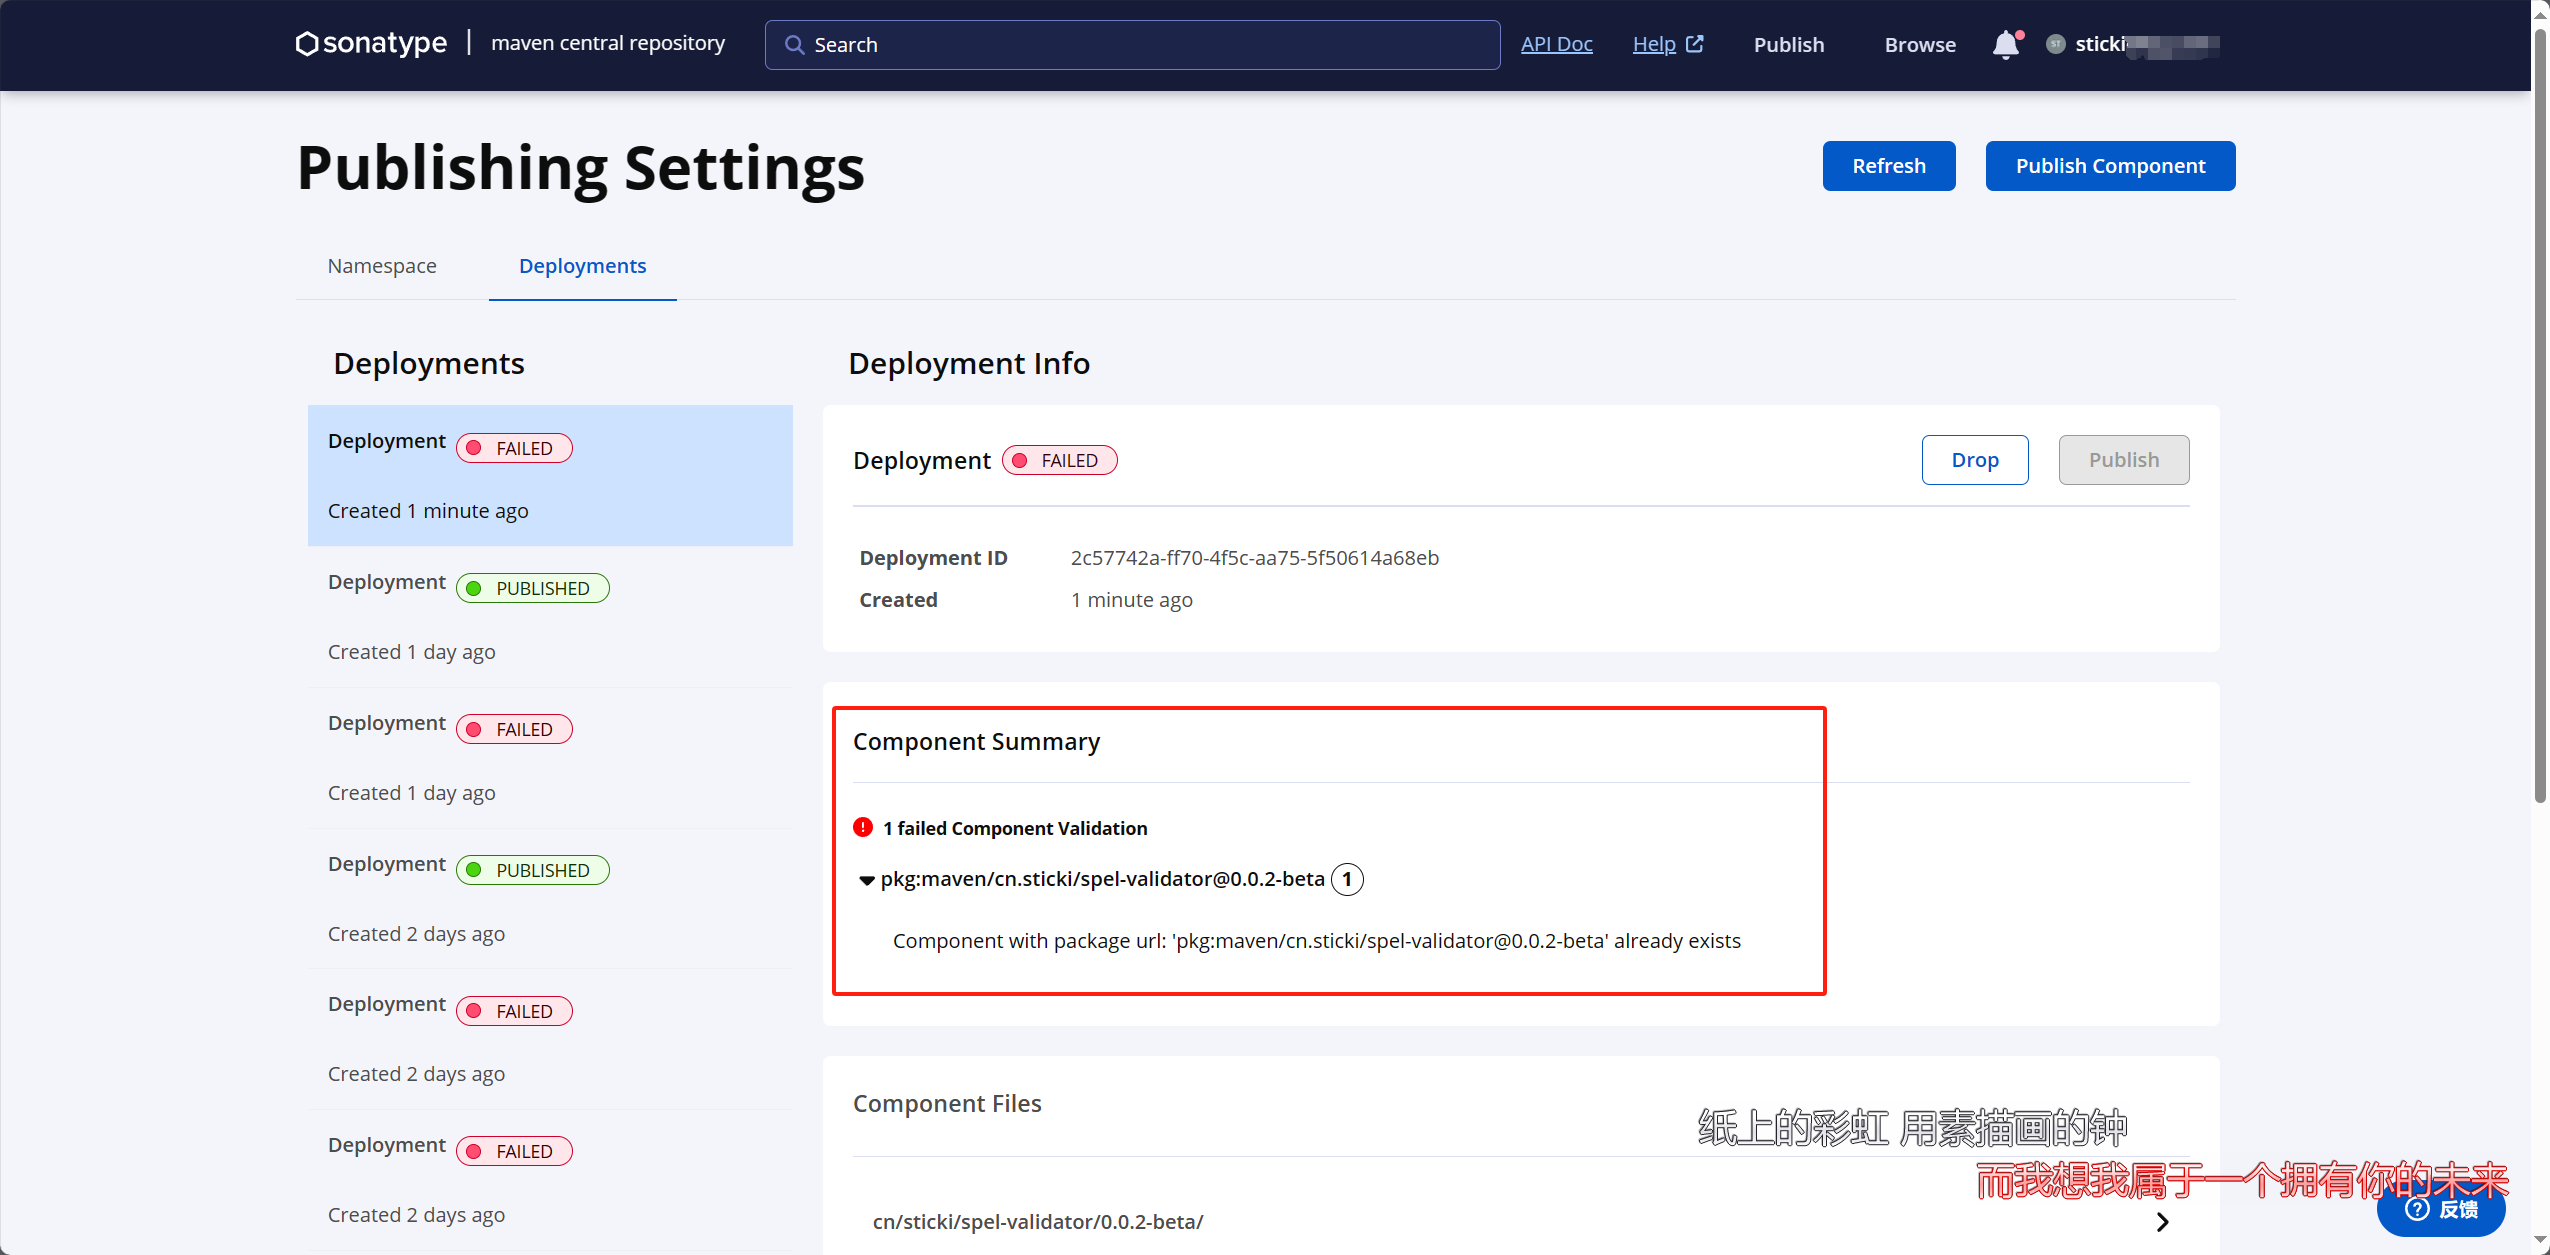Select the Deployments tab

click(x=582, y=266)
